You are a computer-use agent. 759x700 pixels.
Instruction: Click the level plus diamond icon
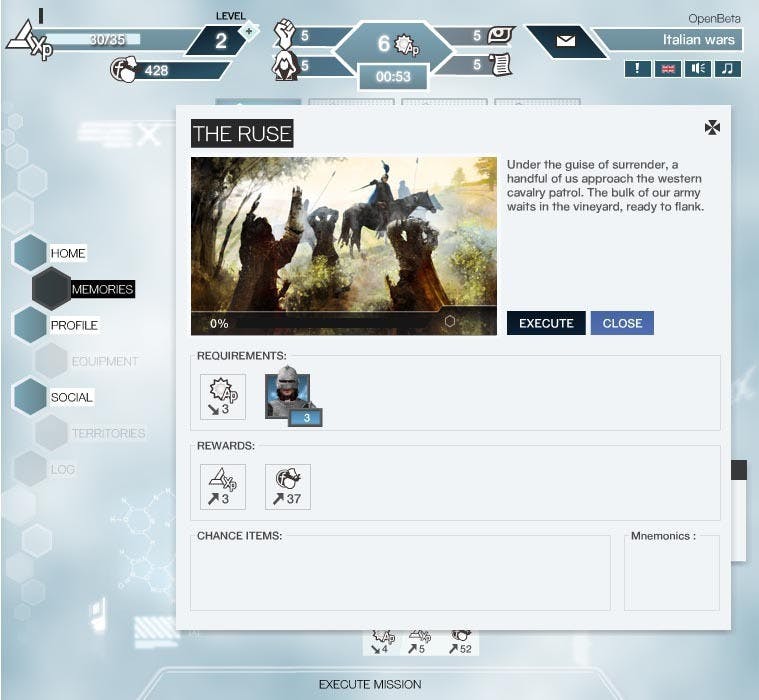point(249,32)
